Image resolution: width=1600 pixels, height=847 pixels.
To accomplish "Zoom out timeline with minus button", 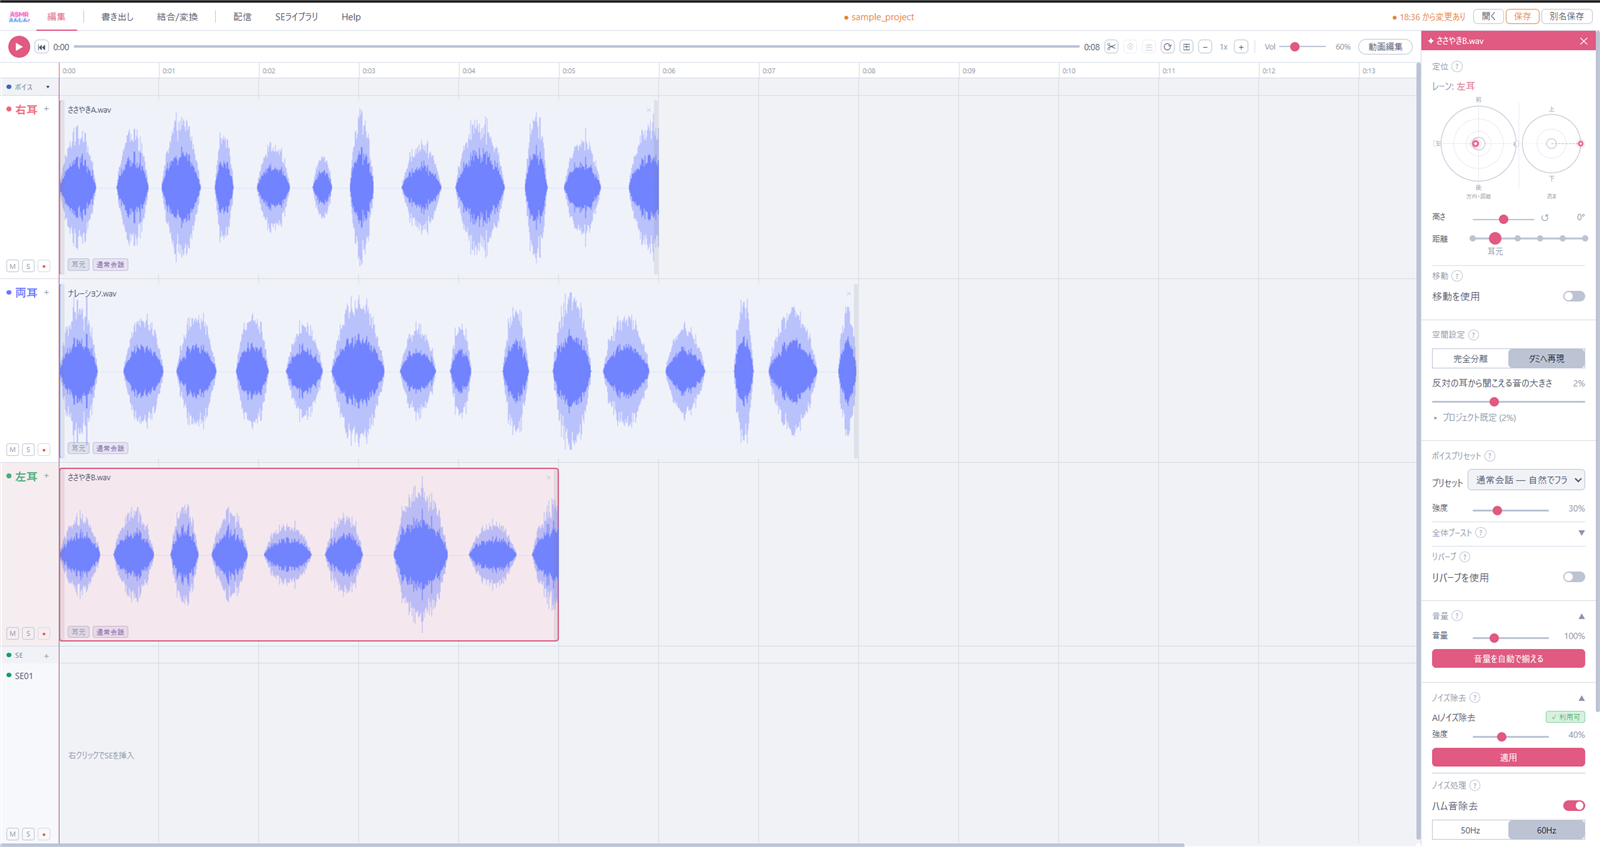I will point(1205,47).
